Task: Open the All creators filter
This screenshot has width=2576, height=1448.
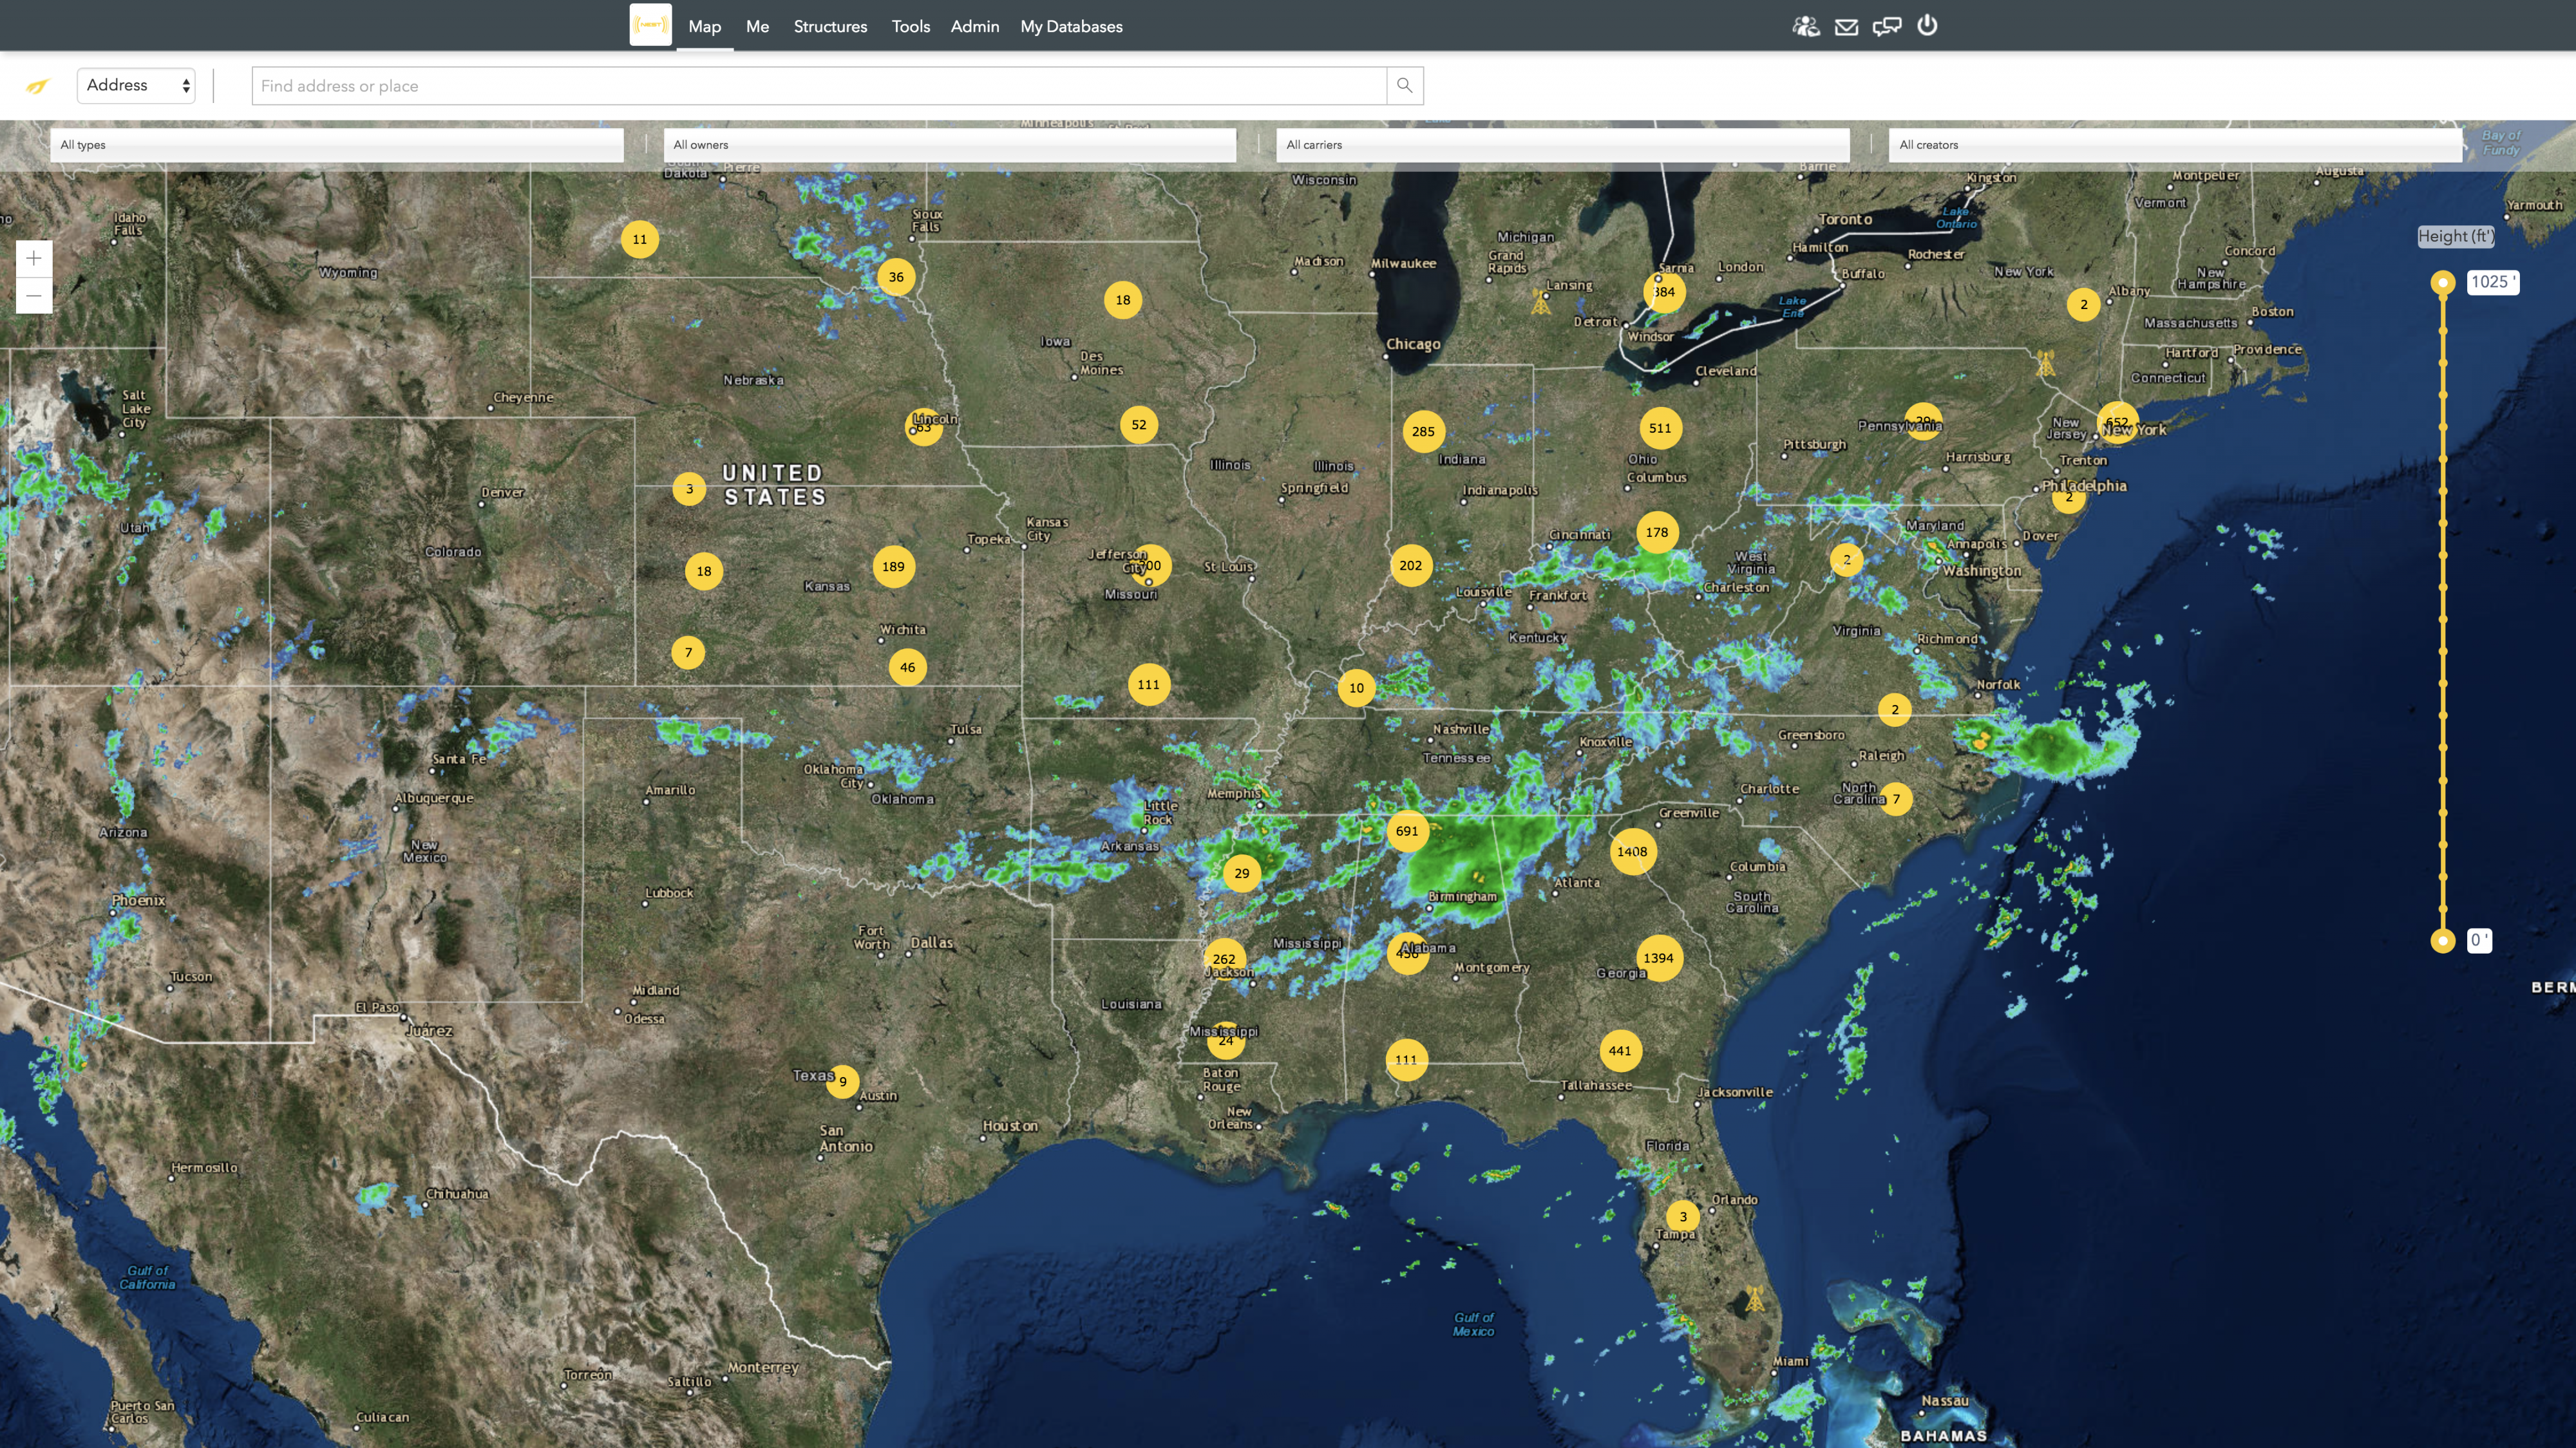Action: coord(2176,145)
